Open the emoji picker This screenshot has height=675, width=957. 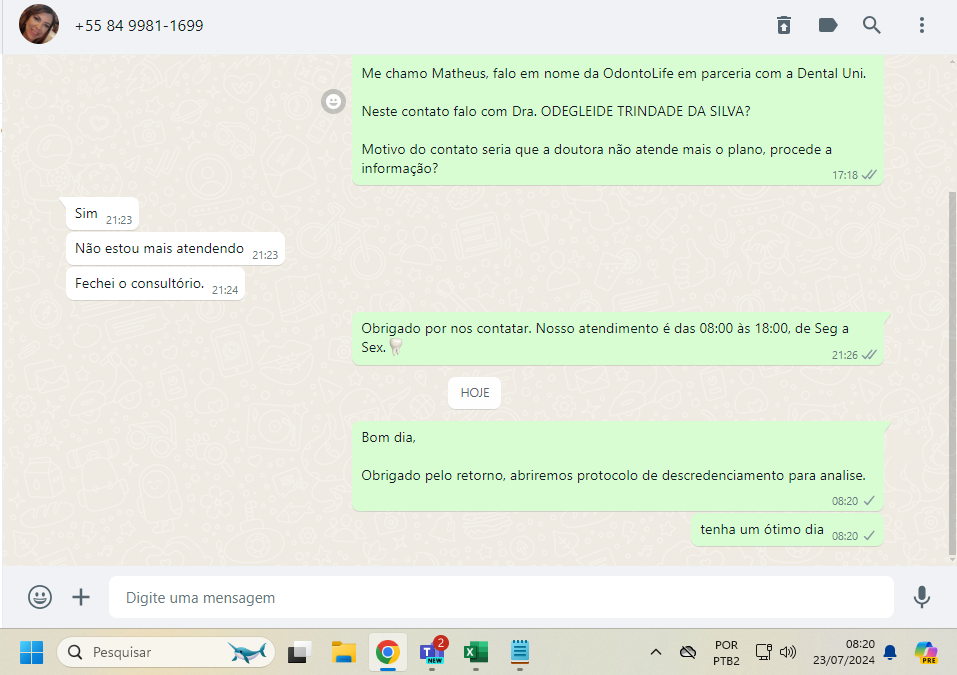tap(40, 597)
